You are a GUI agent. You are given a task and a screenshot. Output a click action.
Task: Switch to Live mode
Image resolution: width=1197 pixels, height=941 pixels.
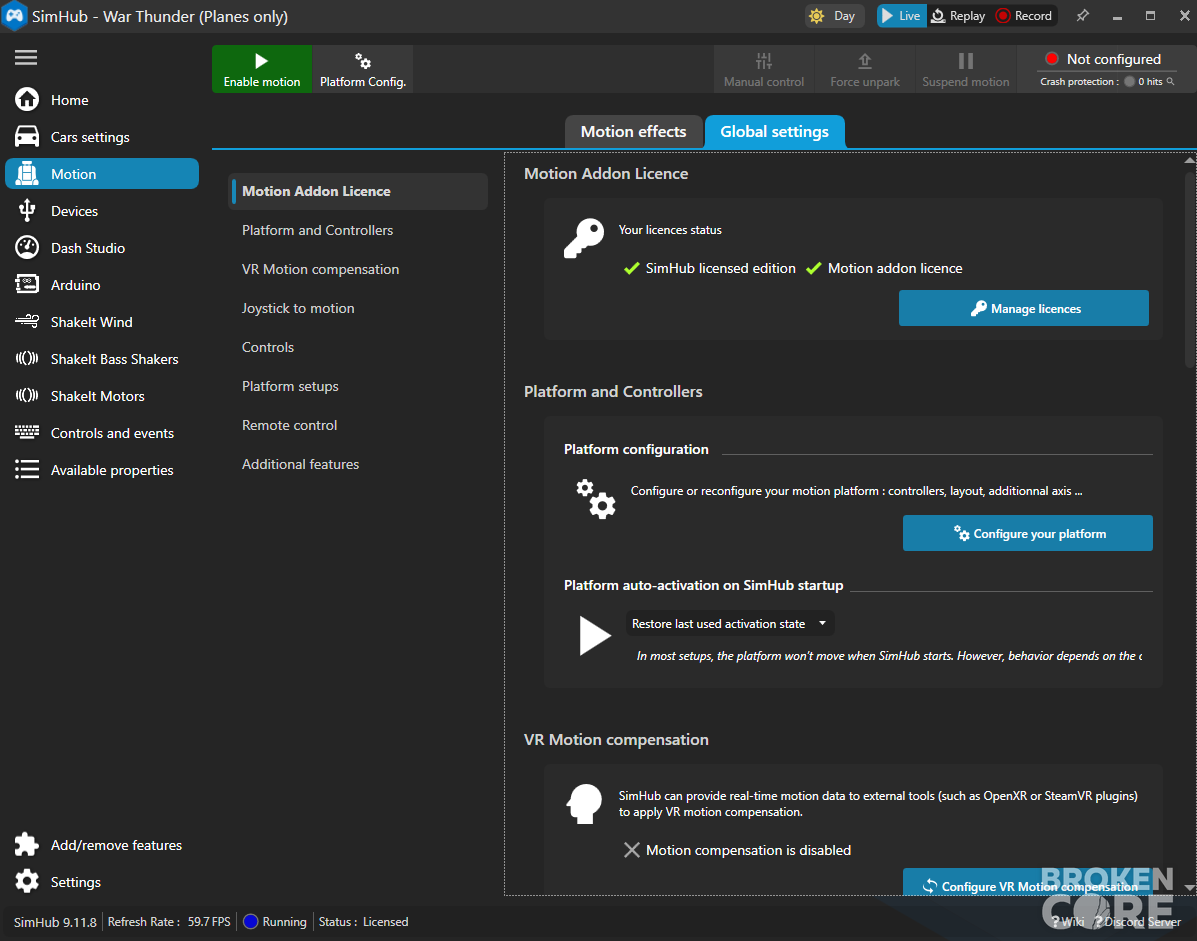(902, 16)
